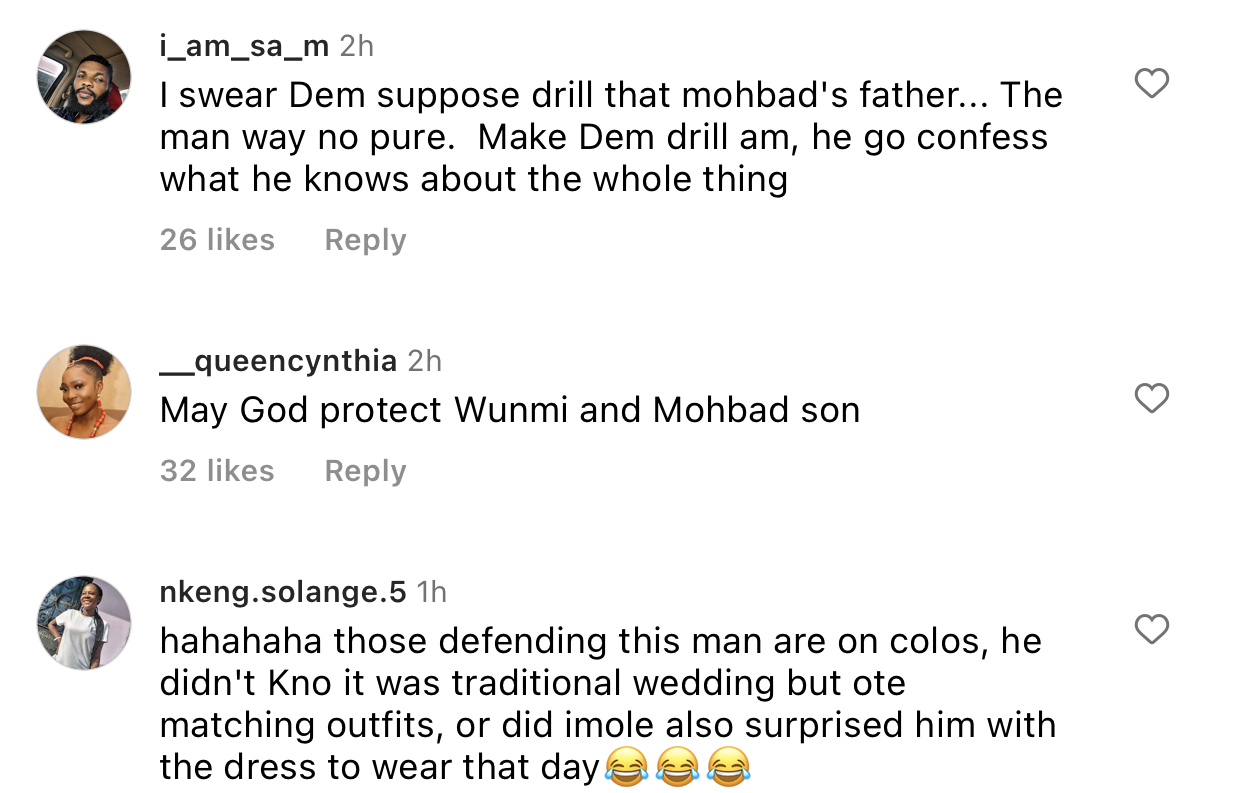Like i_am_sa_m's comment with the heart icon
The width and height of the screenshot is (1242, 793).
click(1152, 84)
